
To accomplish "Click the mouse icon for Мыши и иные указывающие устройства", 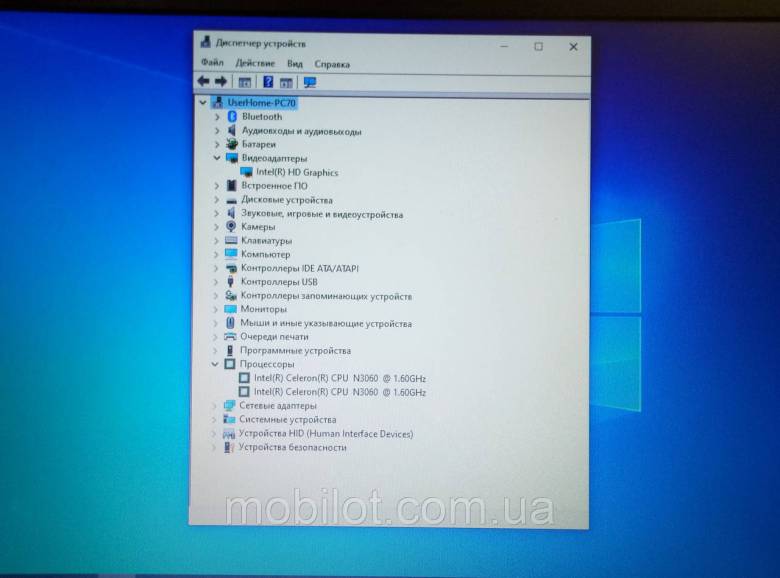I will pos(230,323).
